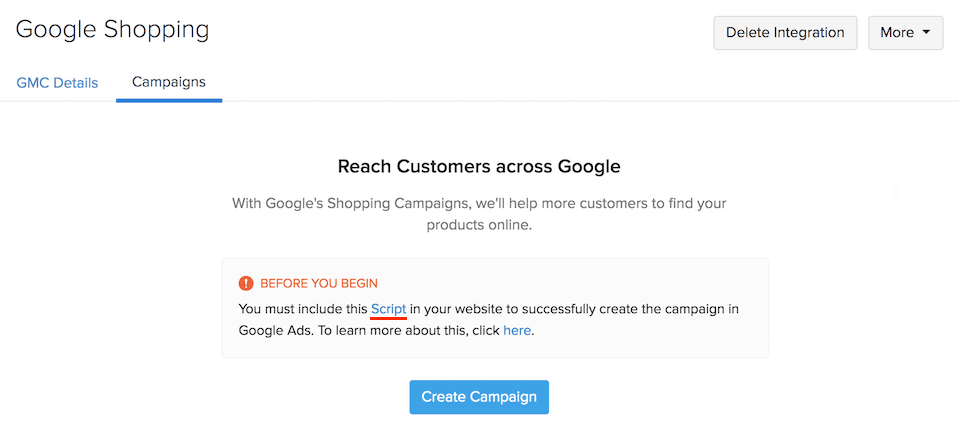Click the 'Reach Customers across Google' heading

pyautogui.click(x=479, y=166)
